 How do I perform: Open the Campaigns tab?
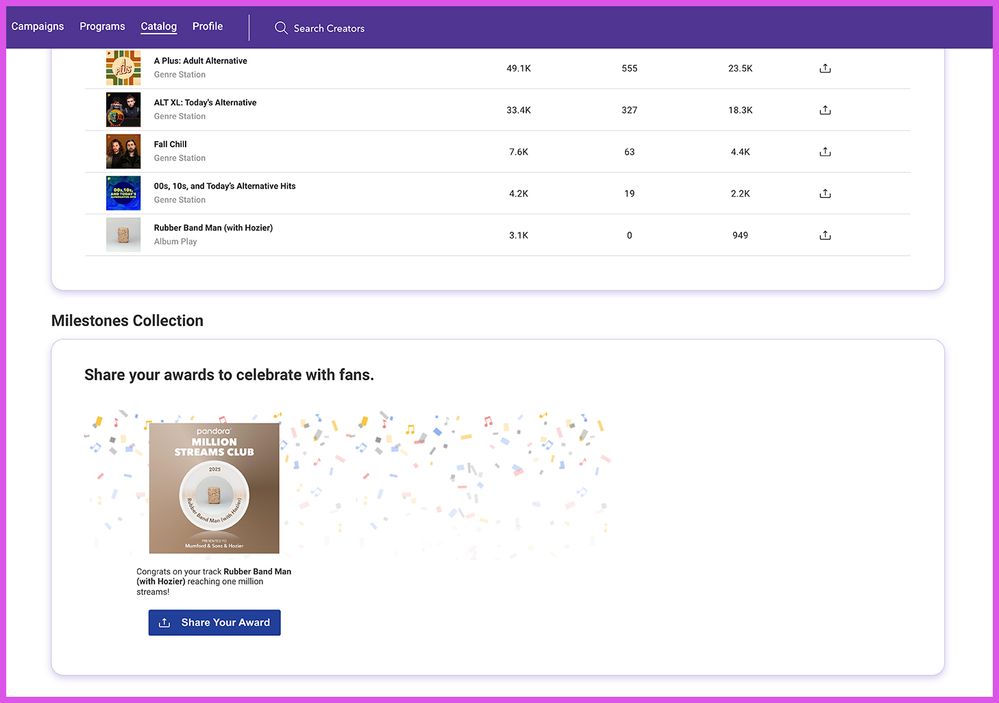click(x=38, y=26)
